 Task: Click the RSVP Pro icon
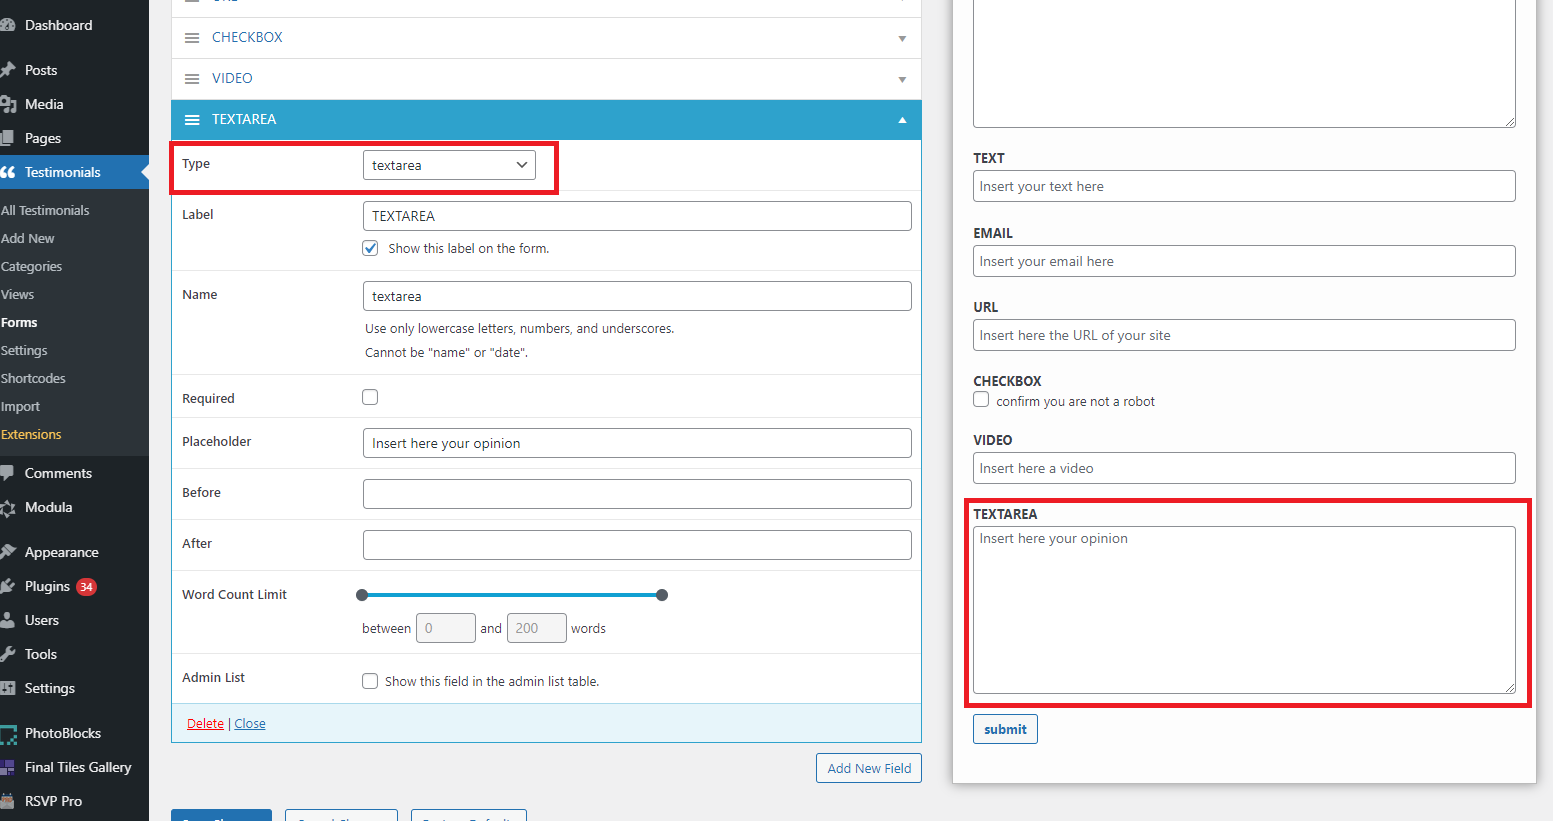tap(7, 801)
